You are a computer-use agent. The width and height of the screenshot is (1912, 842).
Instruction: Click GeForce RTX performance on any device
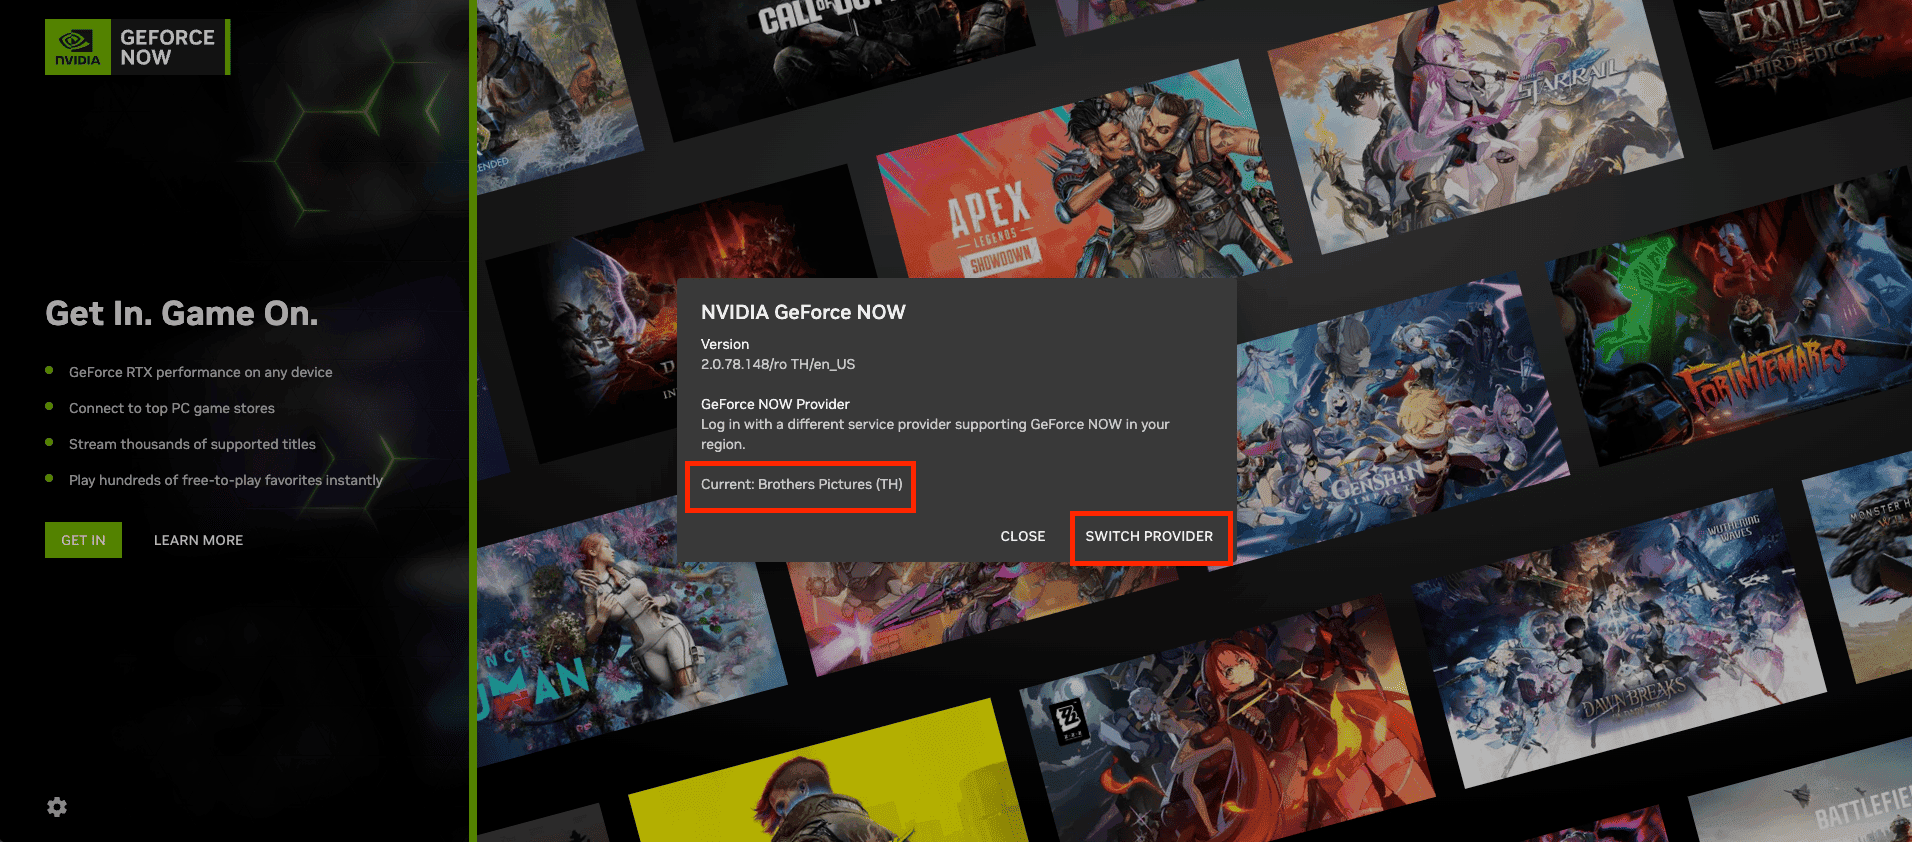200,372
